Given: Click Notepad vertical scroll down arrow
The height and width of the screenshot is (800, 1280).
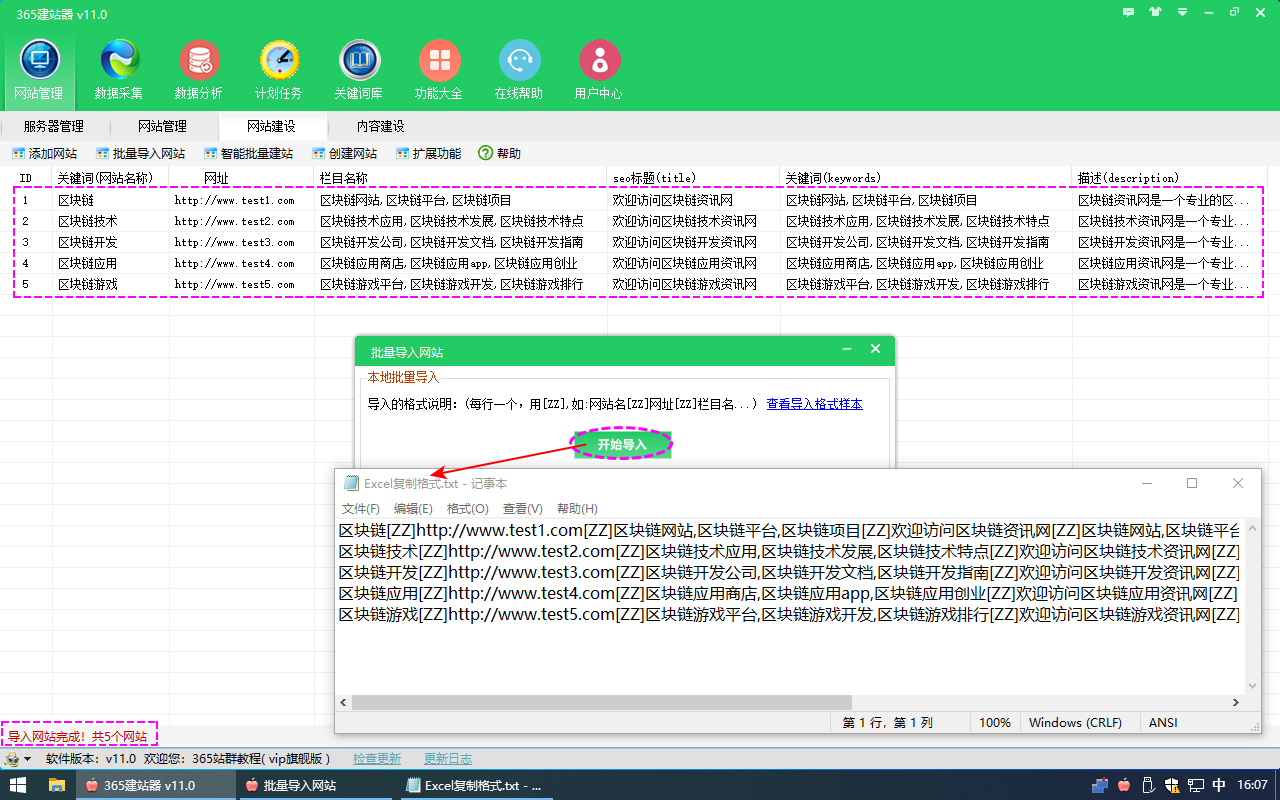Looking at the screenshot, I should coord(1252,686).
